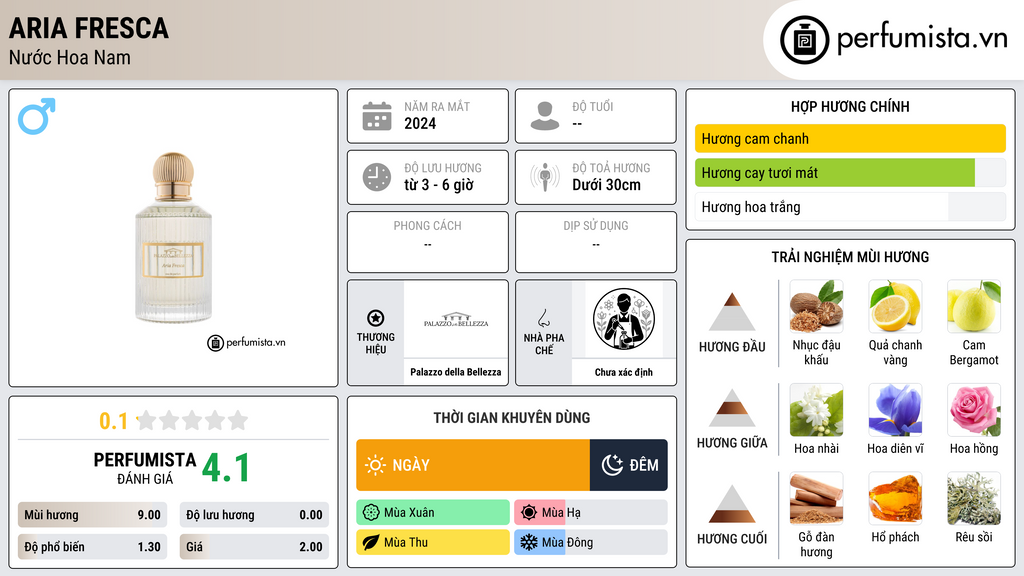Click the Chưa xác định perfumer label
1024x576 pixels.
(x=624, y=372)
